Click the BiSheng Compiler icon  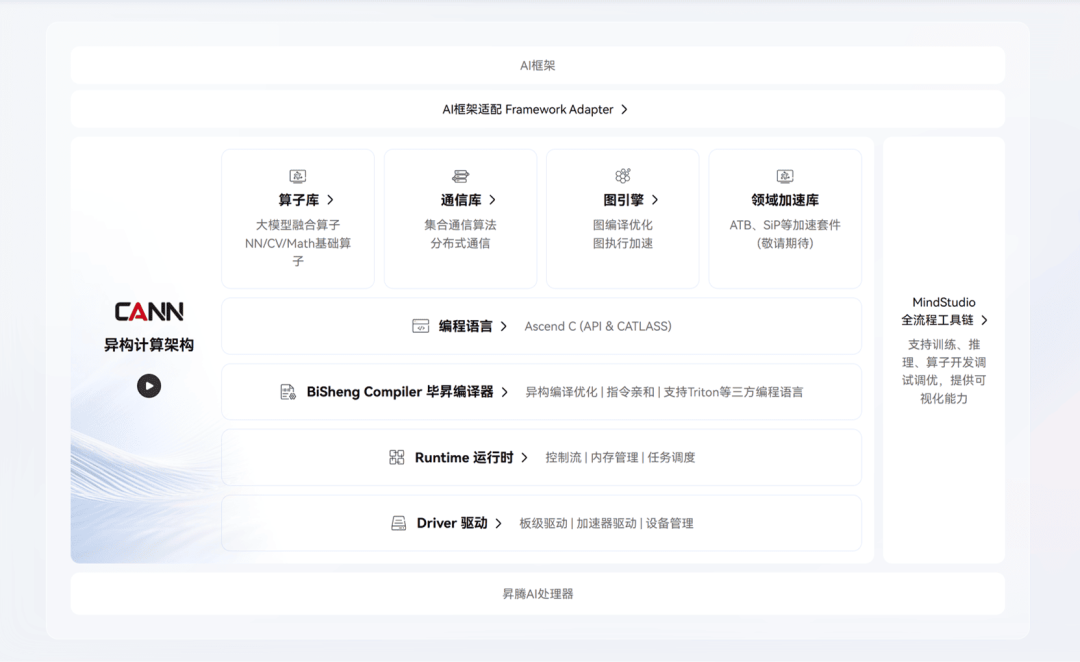point(288,392)
